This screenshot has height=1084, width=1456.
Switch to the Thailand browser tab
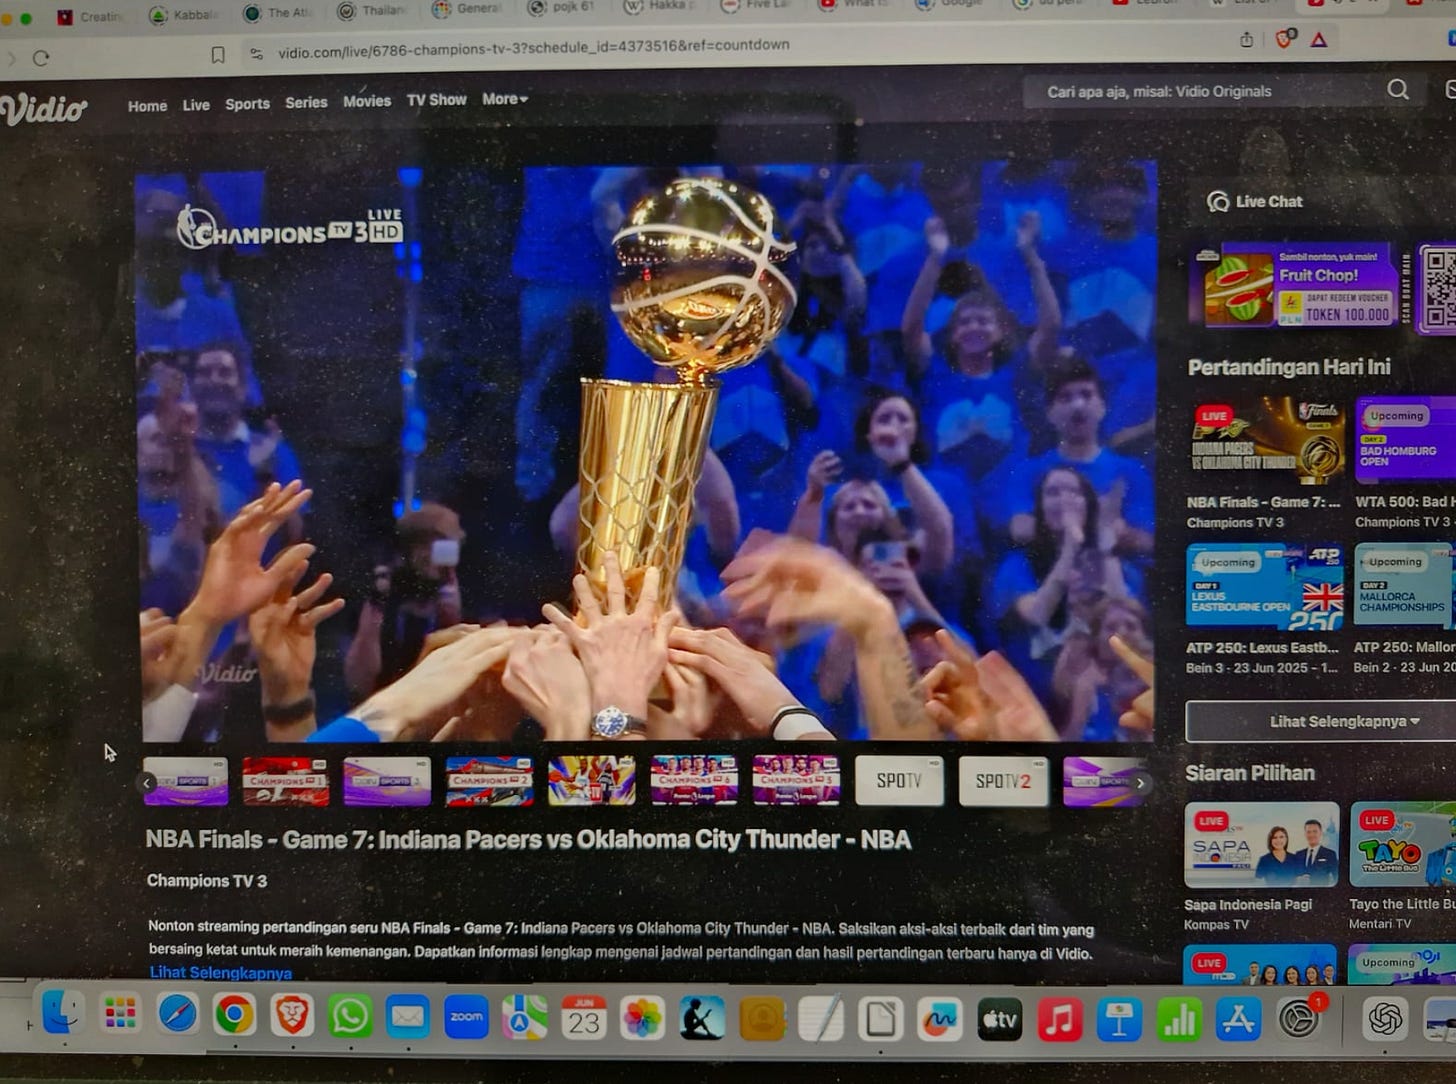(374, 11)
